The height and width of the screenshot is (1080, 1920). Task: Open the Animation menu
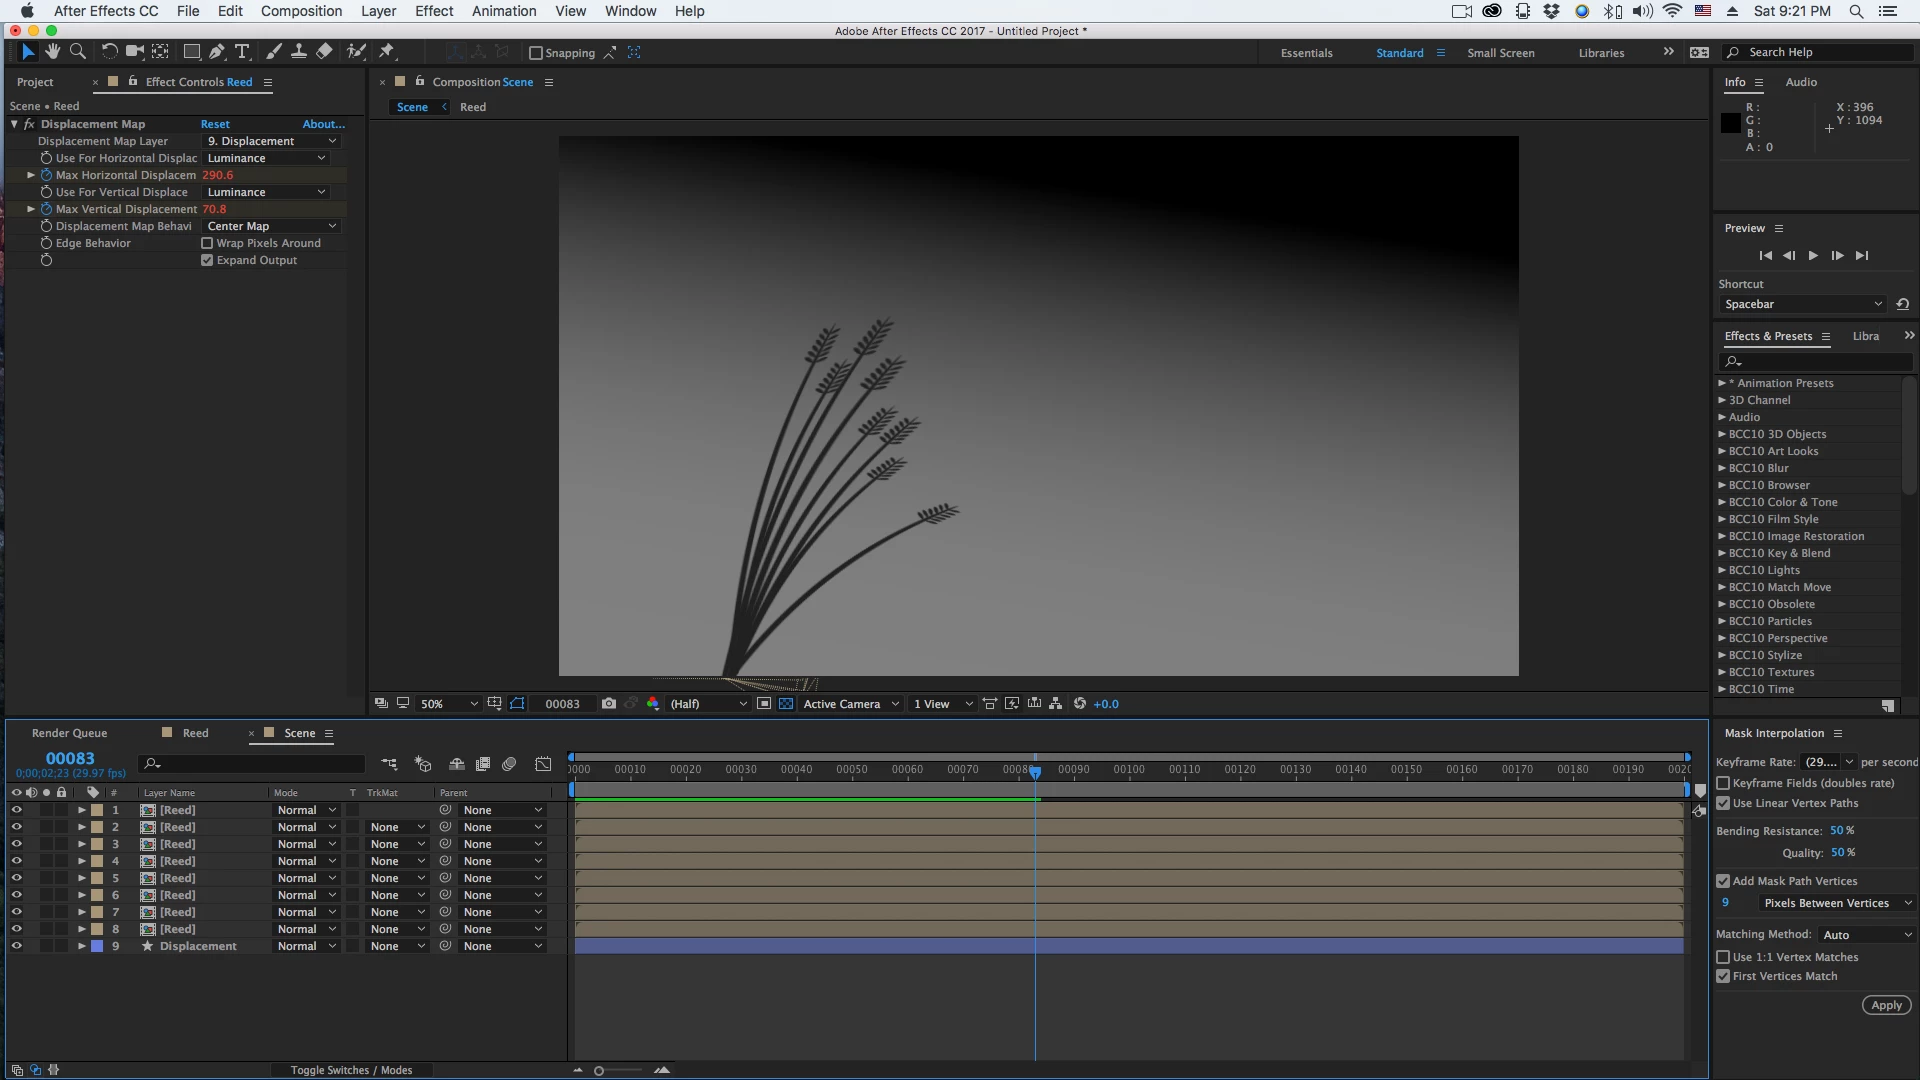(x=503, y=11)
